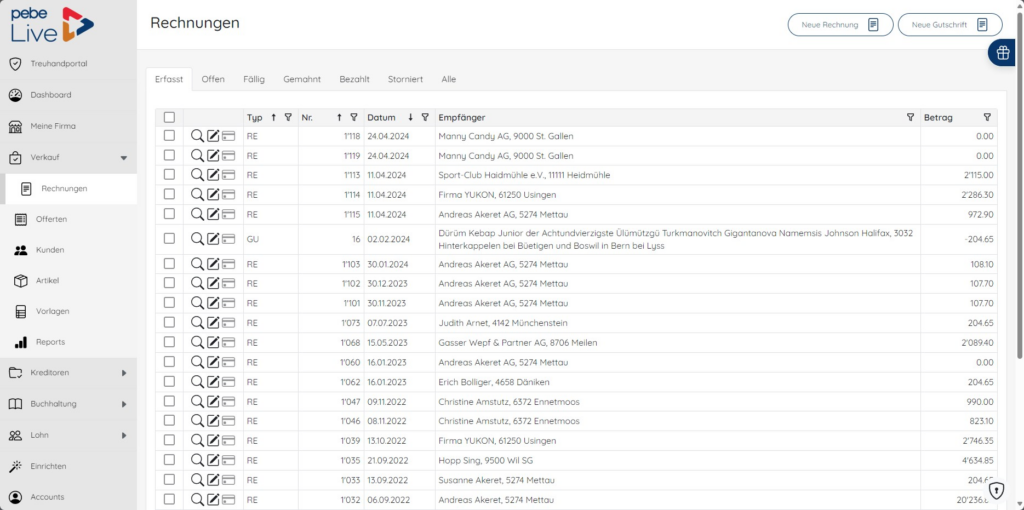Tick checkbox for Sport-Club Haidmühle invoice
Viewport: 1024px width, 510px height.
169,175
